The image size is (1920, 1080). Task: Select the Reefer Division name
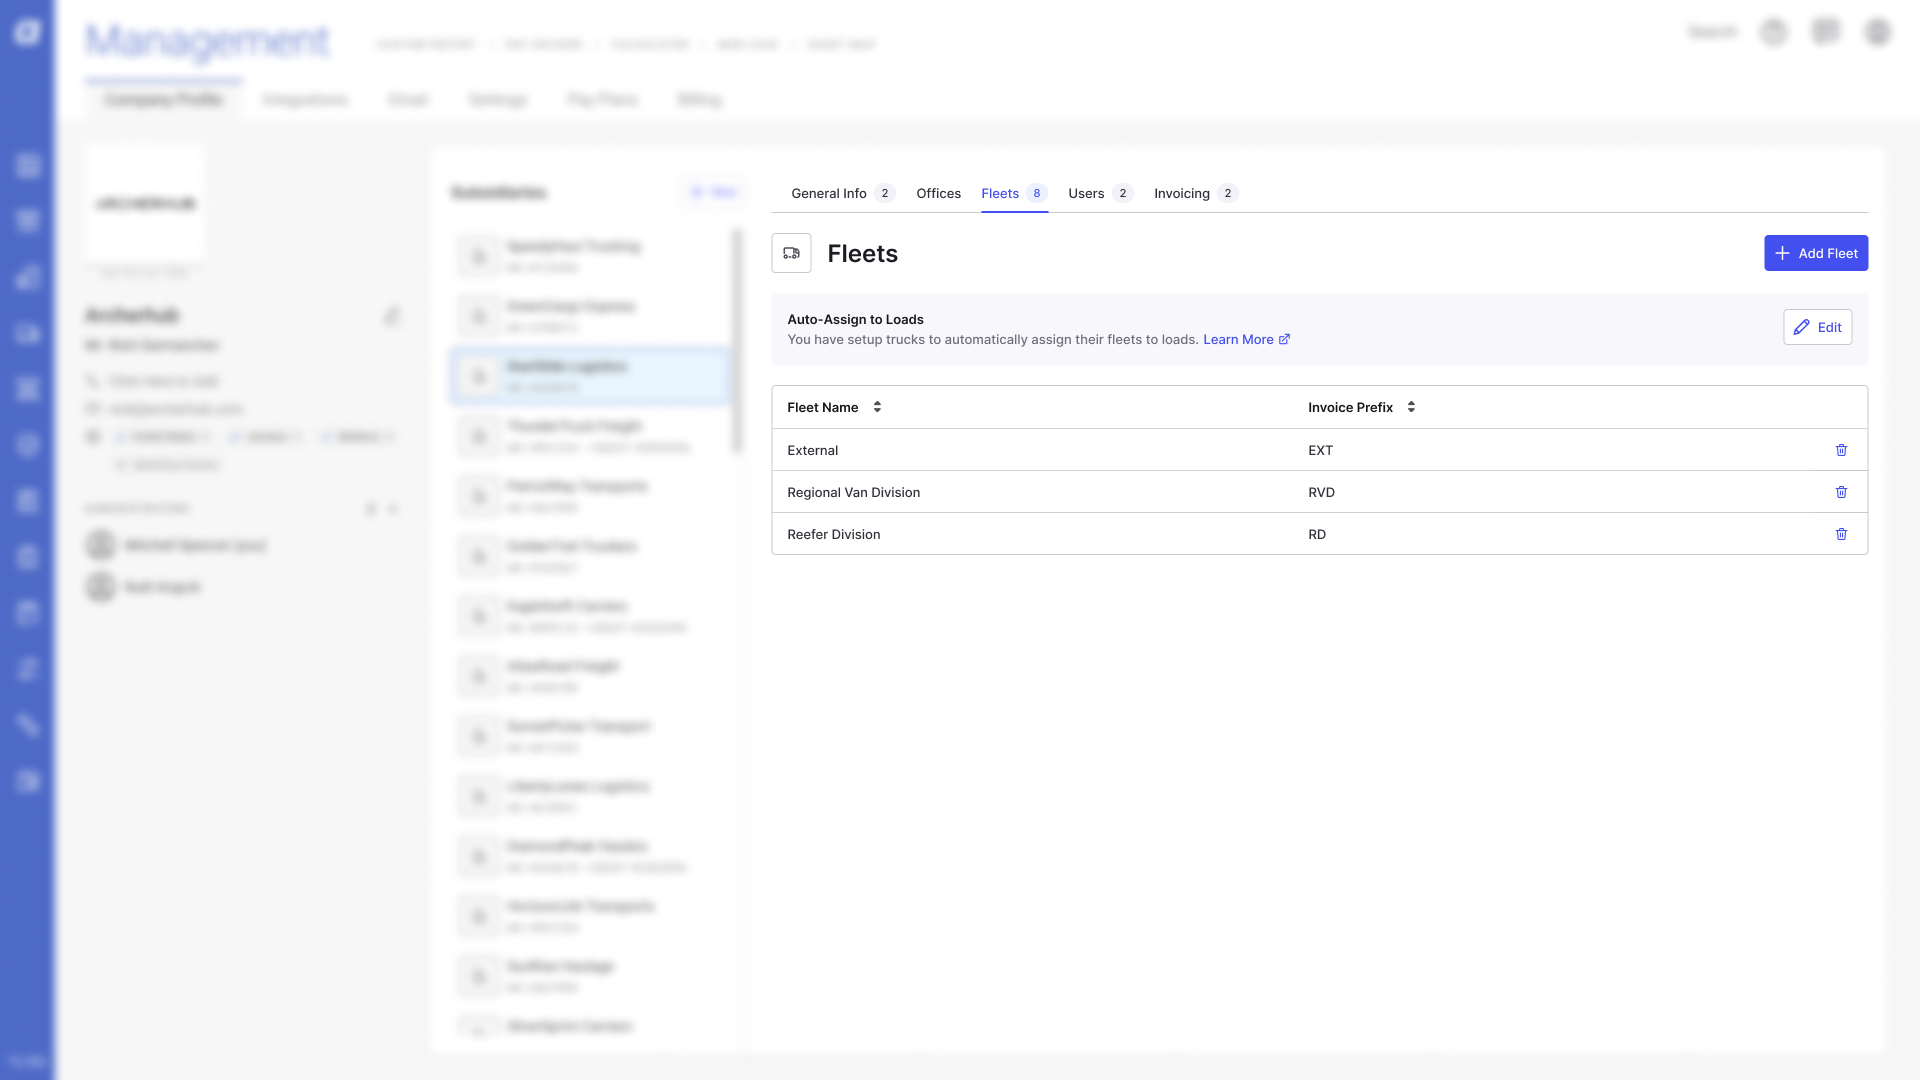833,534
